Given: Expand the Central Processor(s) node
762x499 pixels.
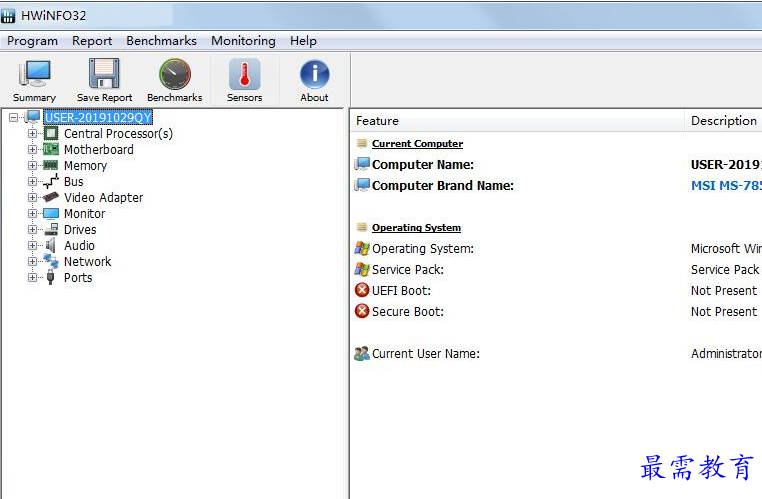Looking at the screenshot, I should [32, 133].
